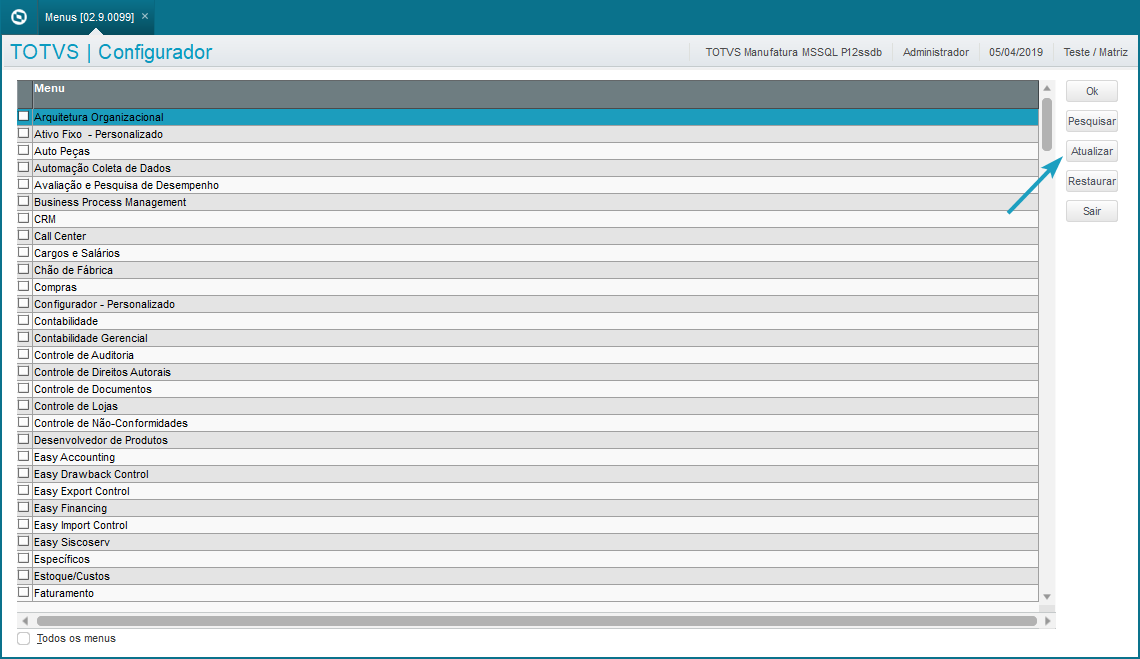This screenshot has height=659, width=1140.
Task: Tick the Faturamento checkbox
Action: point(24,593)
